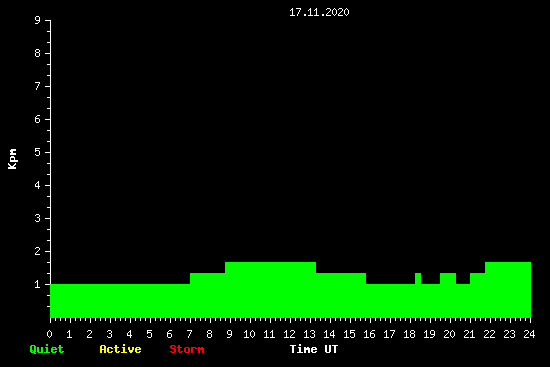Click hour 18 on the time axis

[x=409, y=334]
